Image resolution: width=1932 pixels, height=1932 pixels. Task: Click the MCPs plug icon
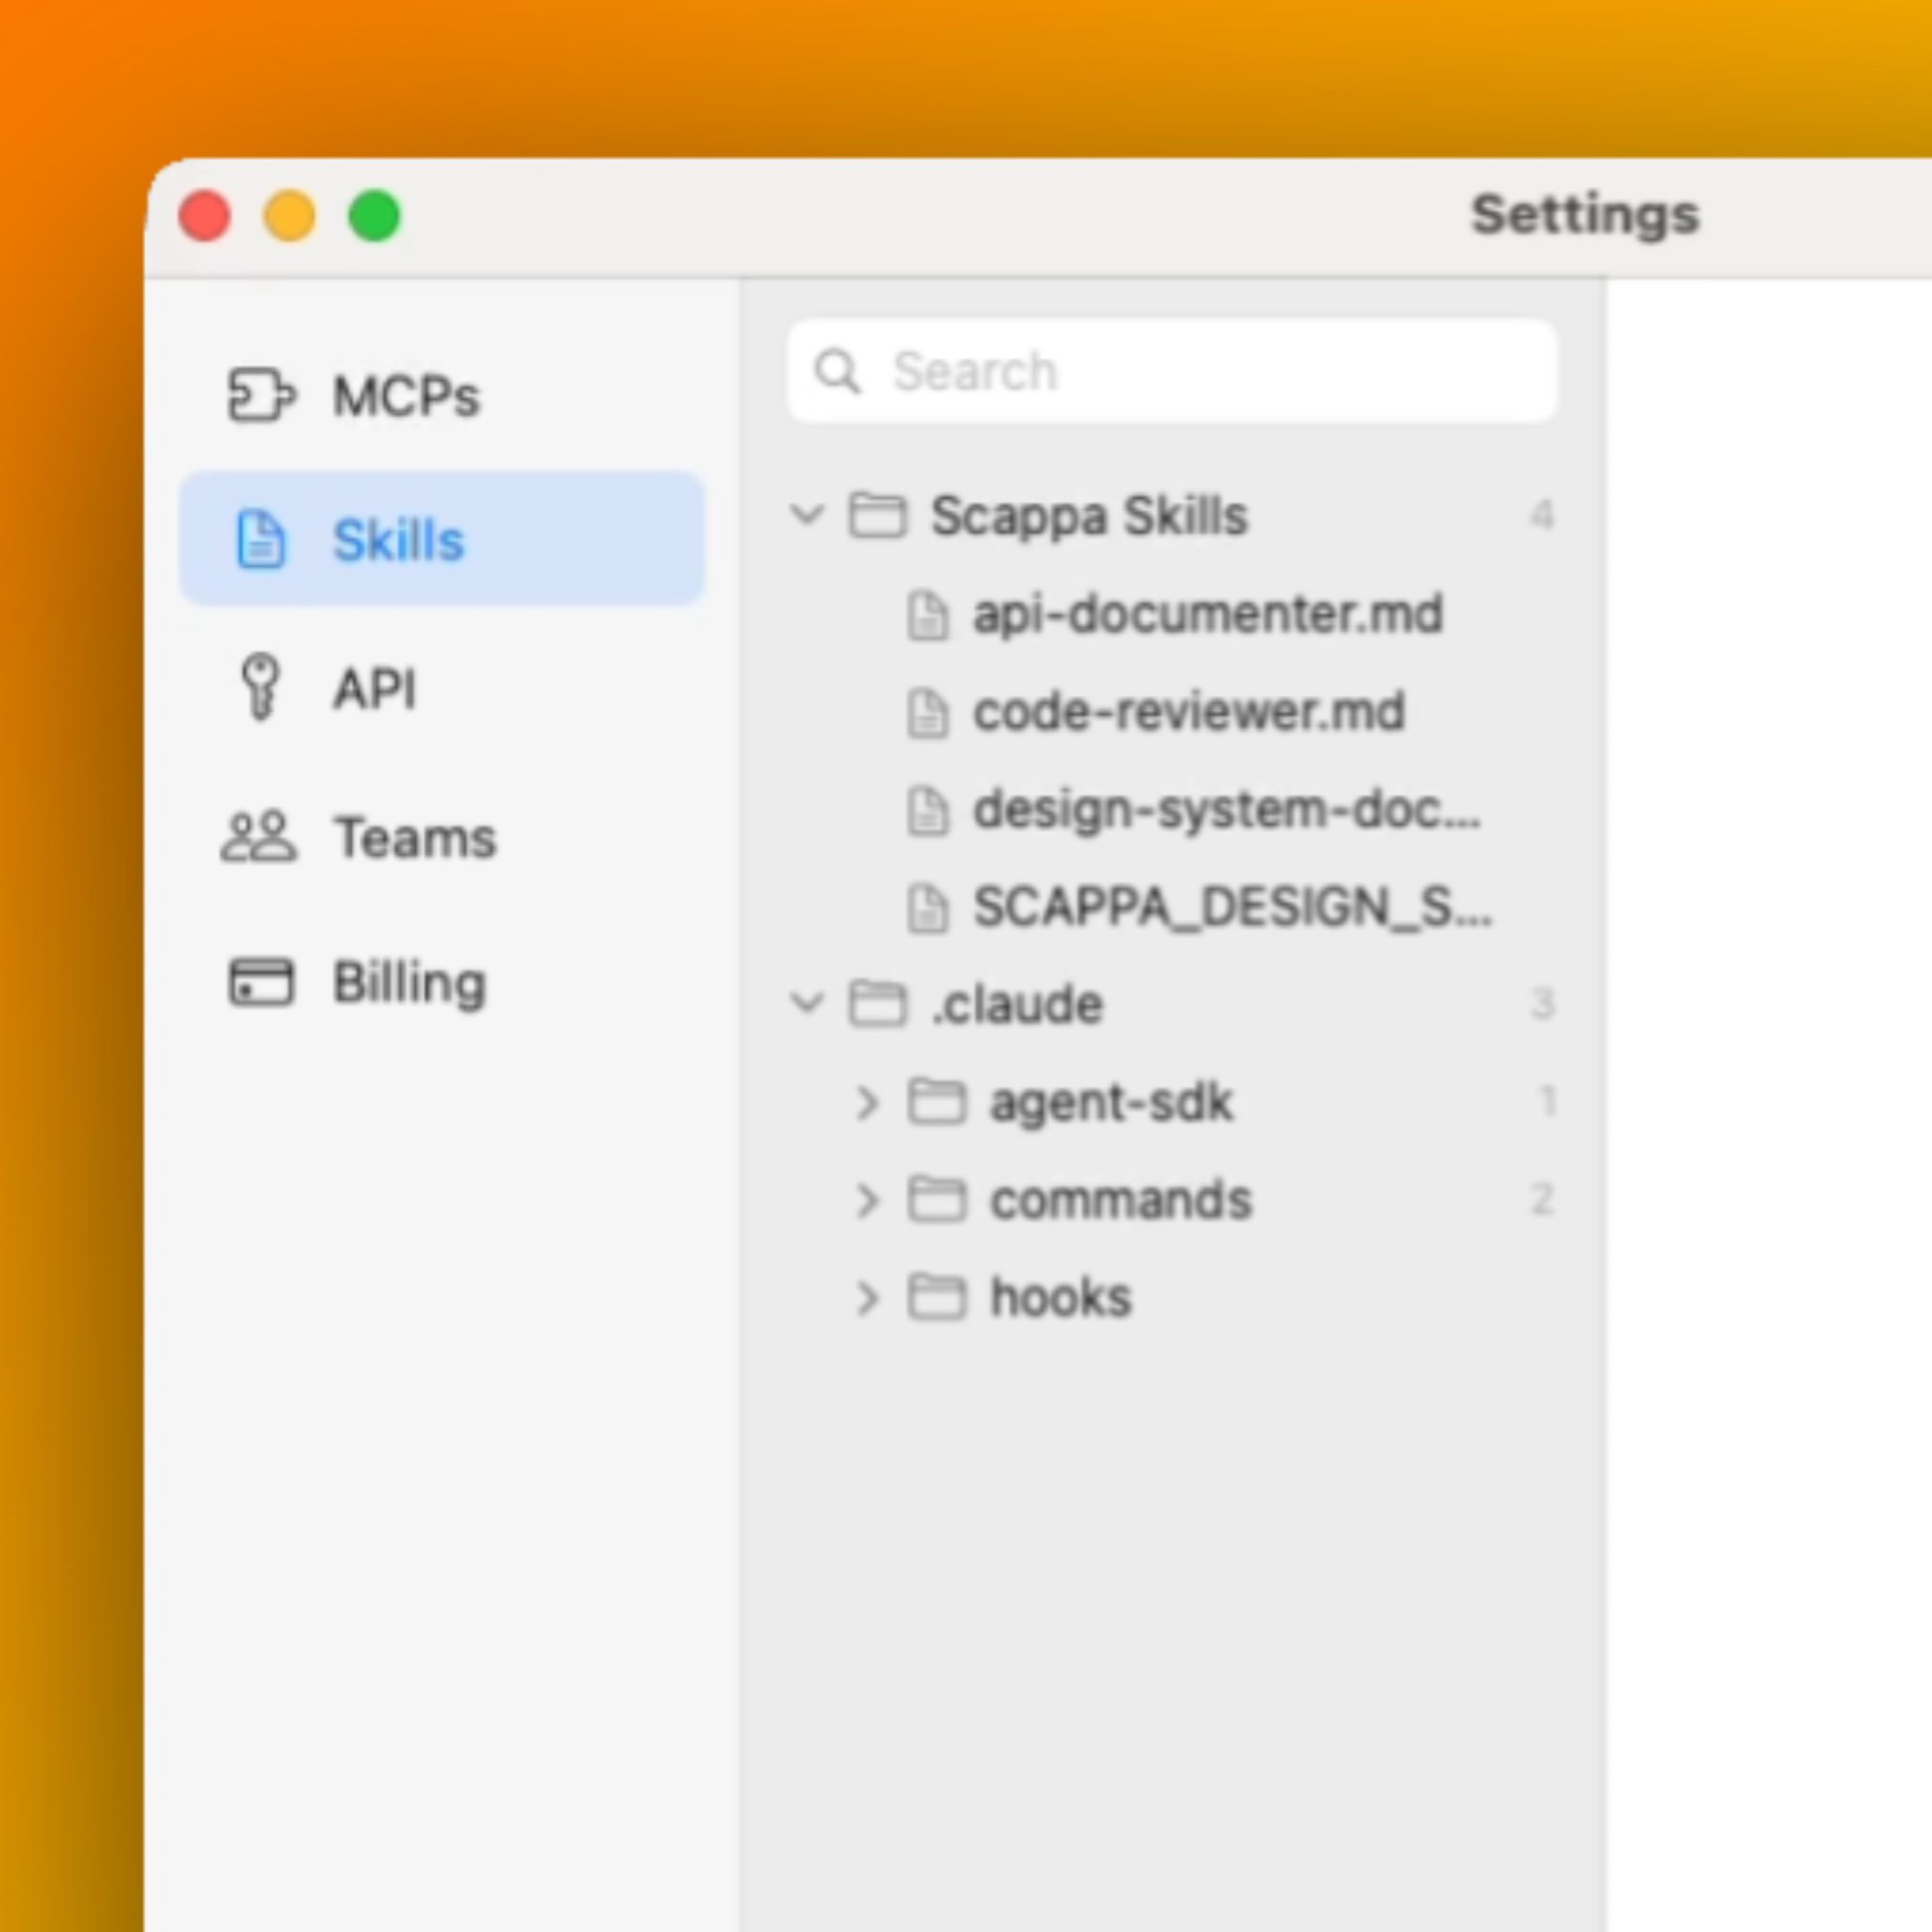pyautogui.click(x=260, y=395)
